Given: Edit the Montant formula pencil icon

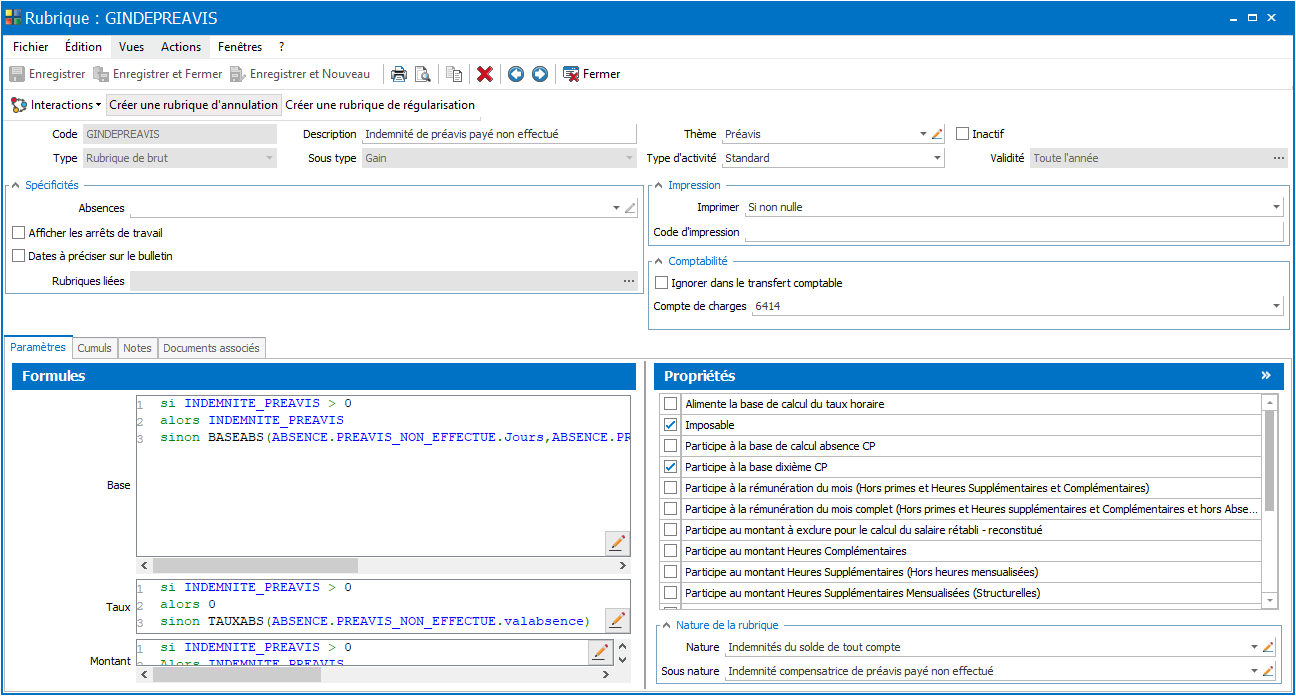Looking at the screenshot, I should [600, 651].
